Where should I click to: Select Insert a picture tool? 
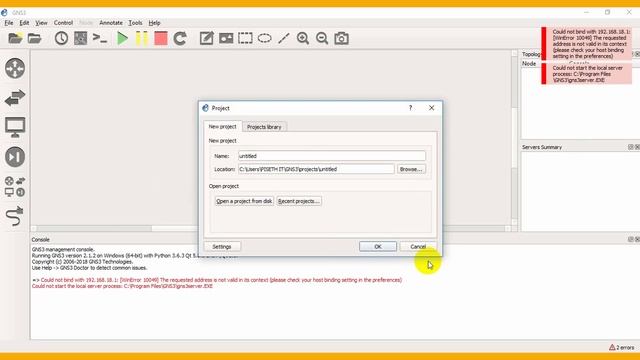226,38
